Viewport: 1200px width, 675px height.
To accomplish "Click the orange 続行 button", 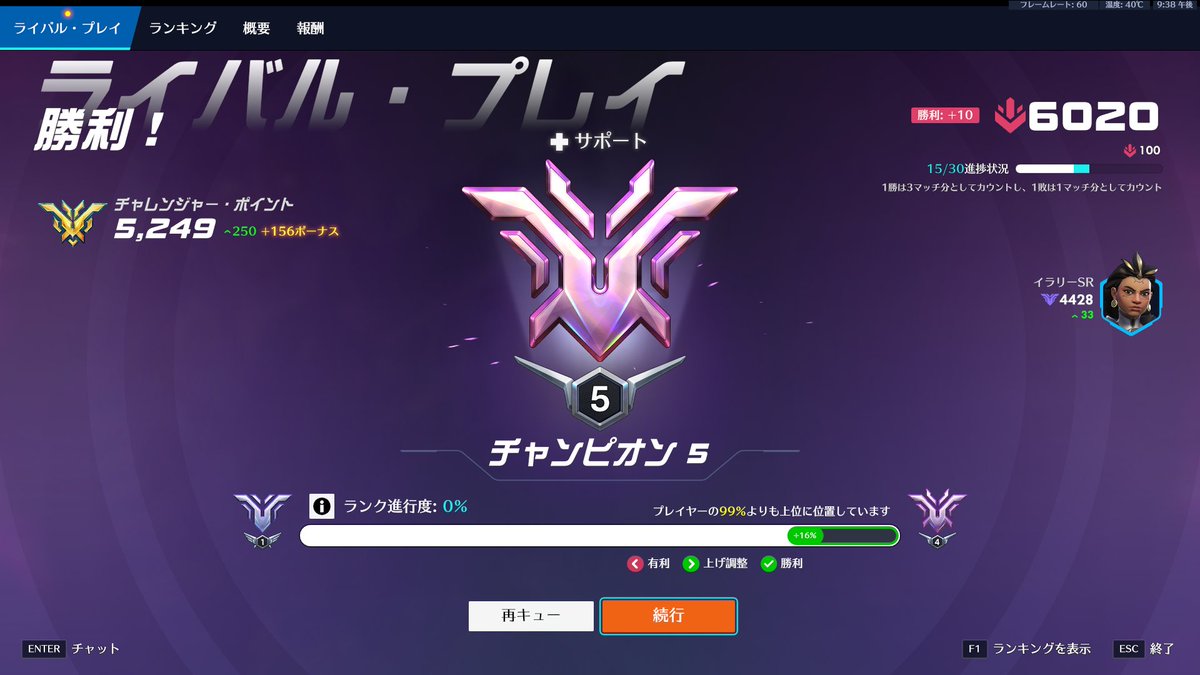I will 668,616.
